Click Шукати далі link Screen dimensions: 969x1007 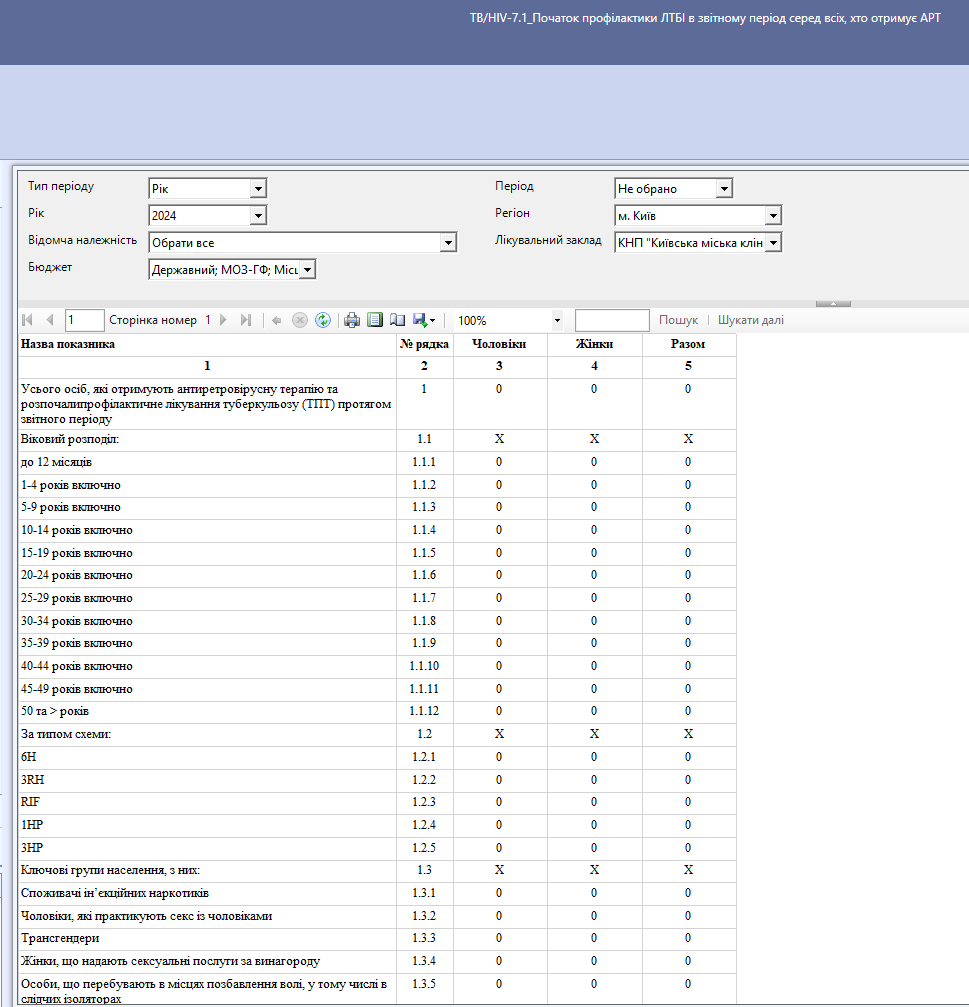(751, 320)
